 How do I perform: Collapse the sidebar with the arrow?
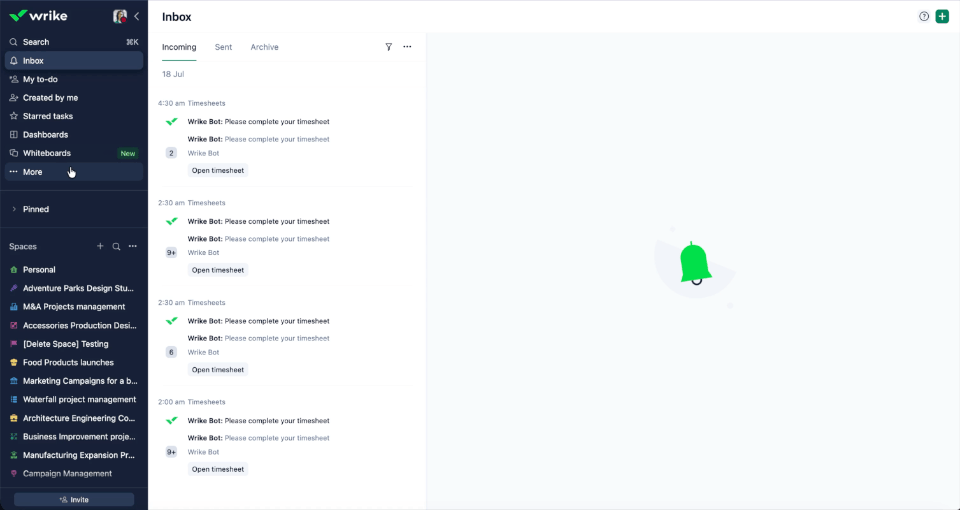pos(137,17)
